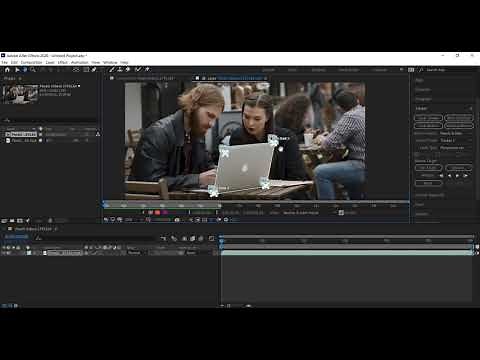The height and width of the screenshot is (360, 480).
Task: Switch to the Standard workspace
Action: click(318, 70)
